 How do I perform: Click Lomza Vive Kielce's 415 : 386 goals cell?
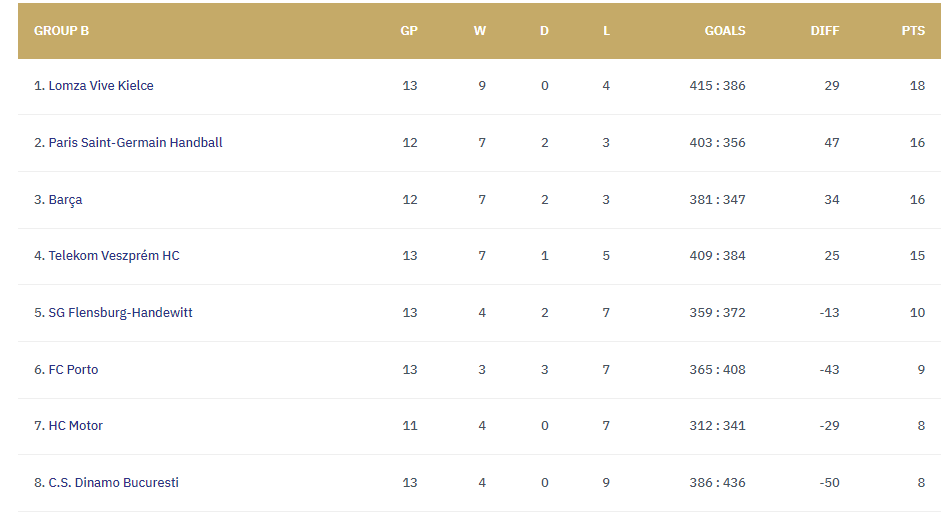(x=717, y=86)
